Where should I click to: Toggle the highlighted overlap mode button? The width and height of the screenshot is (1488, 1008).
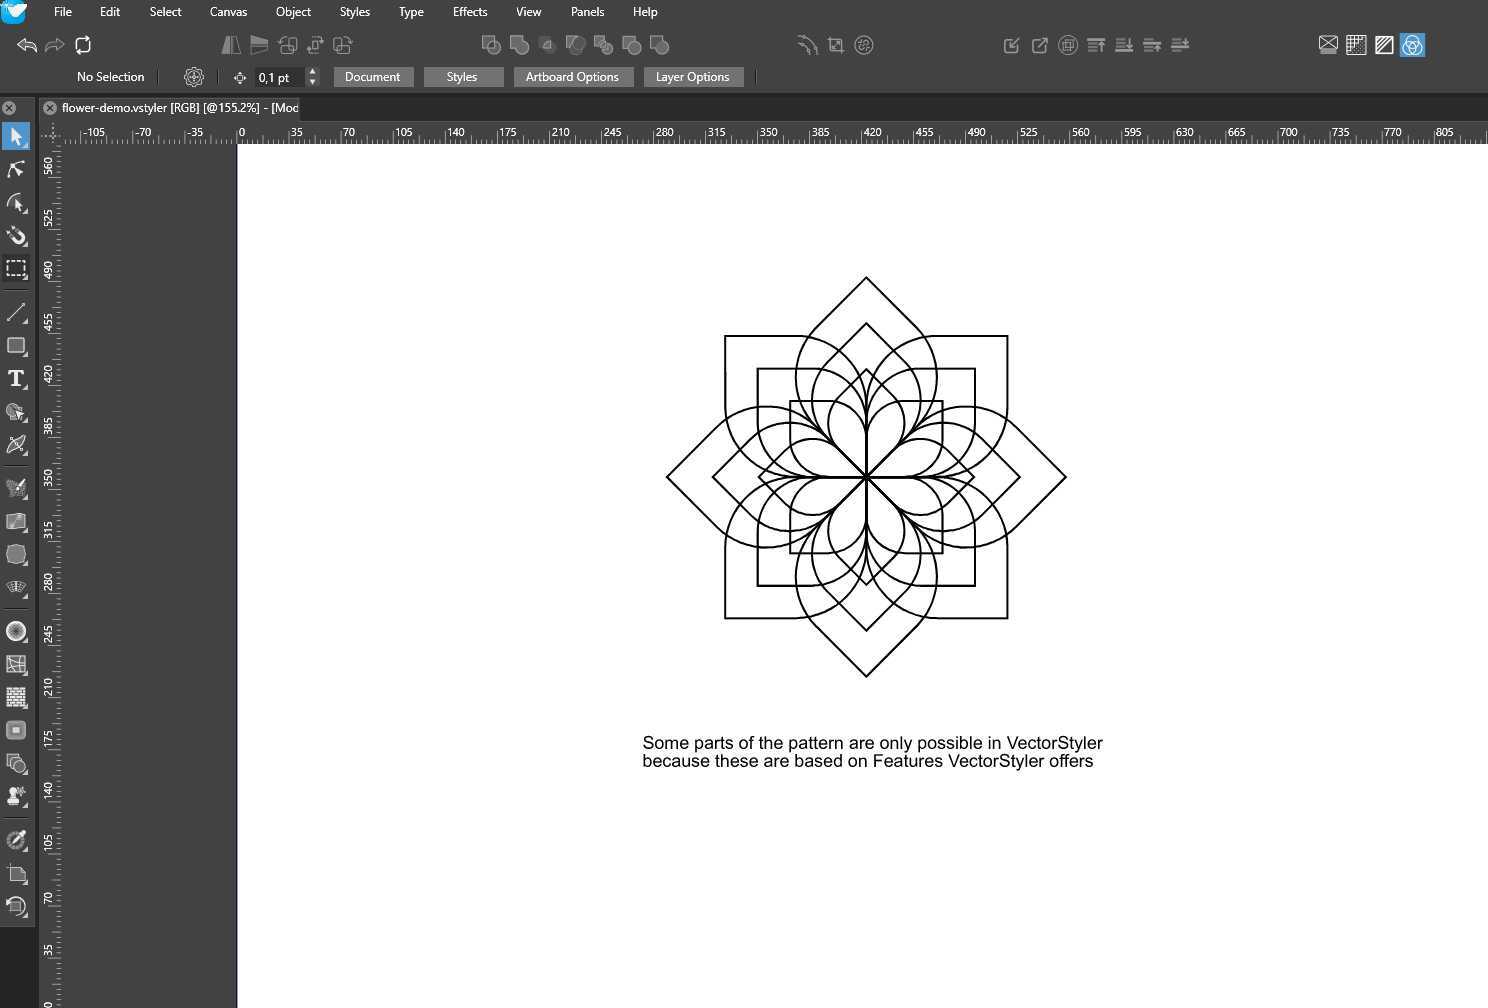1412,45
